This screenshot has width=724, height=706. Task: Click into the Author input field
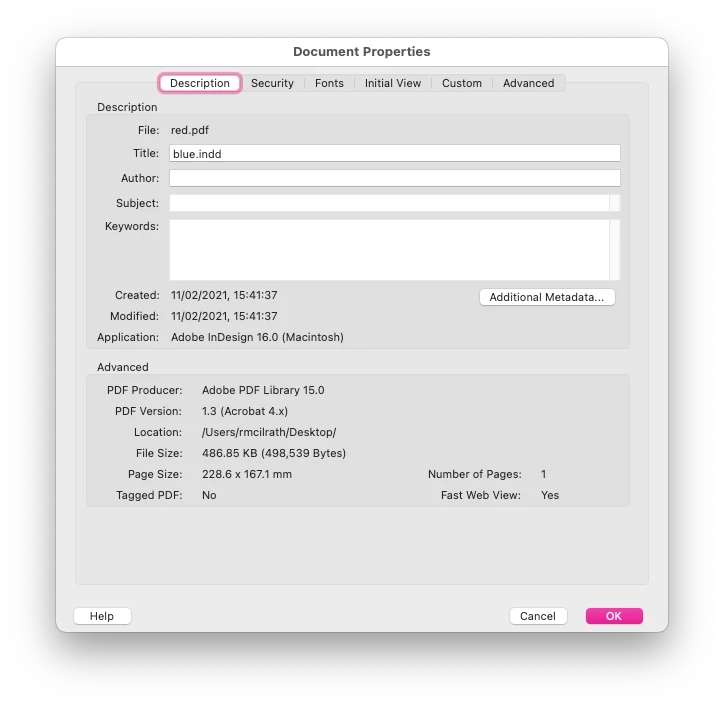pos(395,178)
